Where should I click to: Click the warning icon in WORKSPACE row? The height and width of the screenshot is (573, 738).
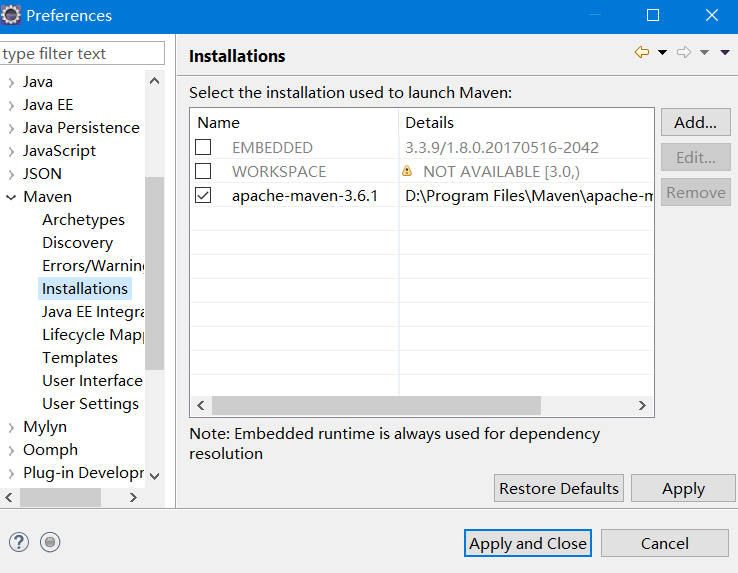(x=407, y=171)
